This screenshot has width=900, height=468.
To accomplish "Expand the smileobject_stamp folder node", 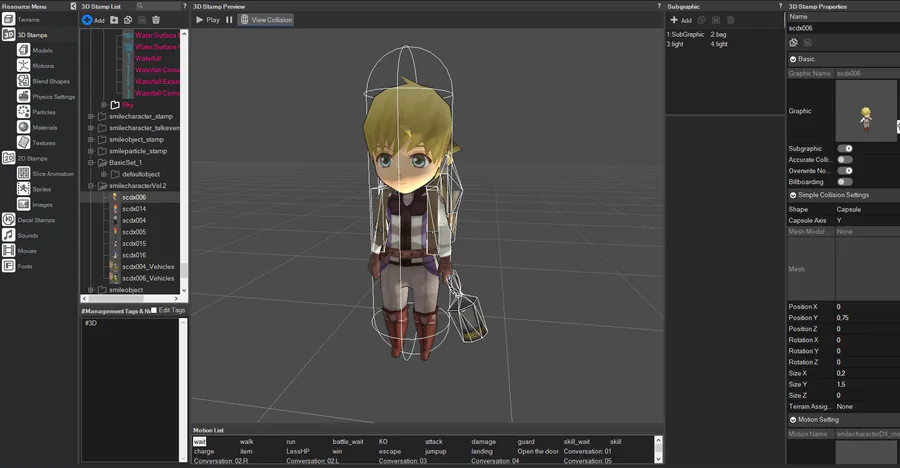I will [91, 140].
